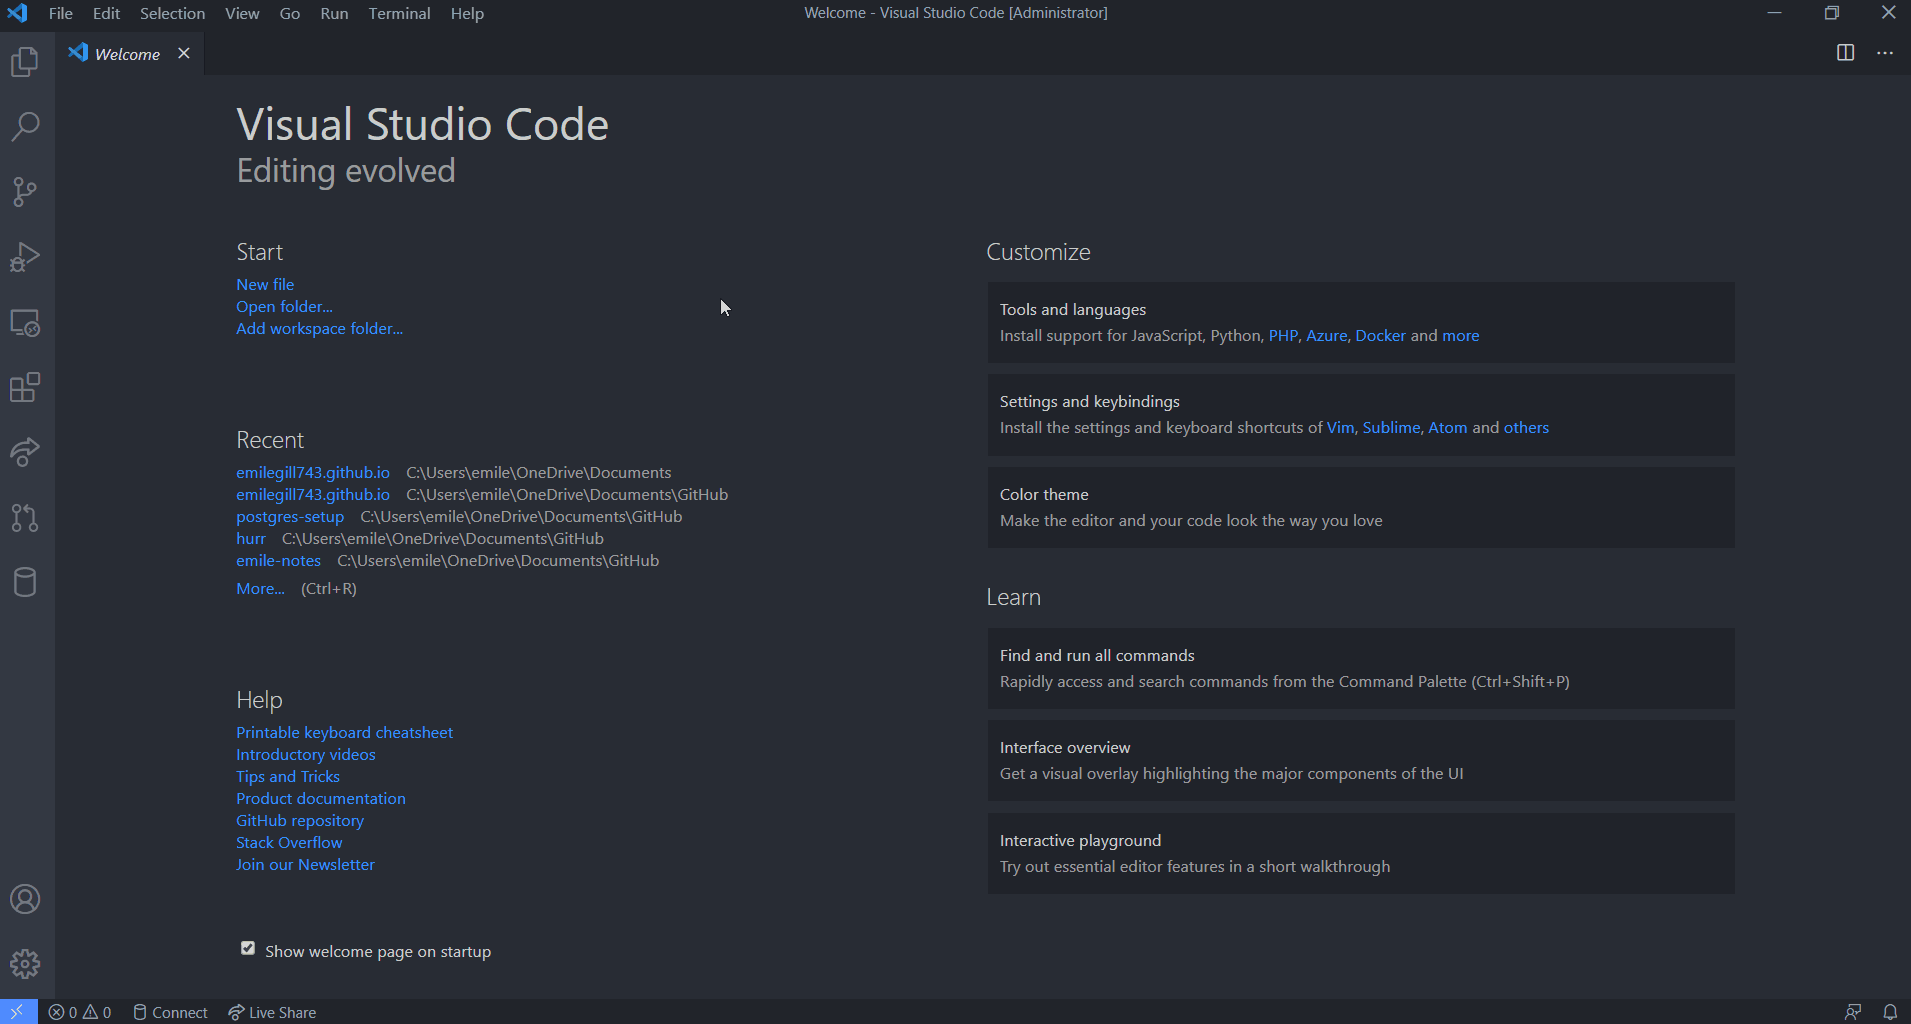Viewport: 1911px width, 1024px height.
Task: Open the View menu
Action: pos(242,13)
